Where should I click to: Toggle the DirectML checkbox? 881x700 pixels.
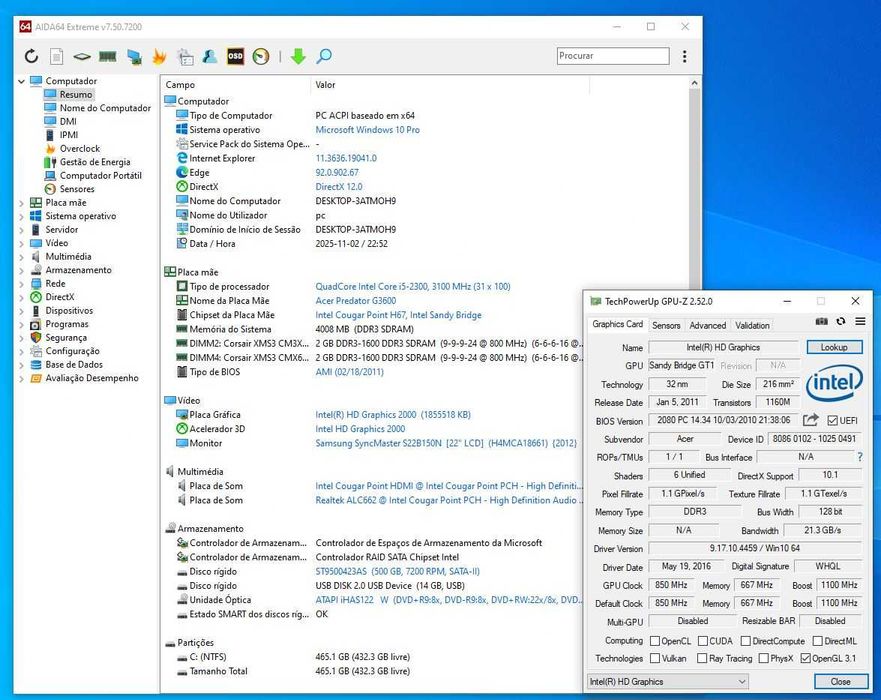pyautogui.click(x=818, y=641)
